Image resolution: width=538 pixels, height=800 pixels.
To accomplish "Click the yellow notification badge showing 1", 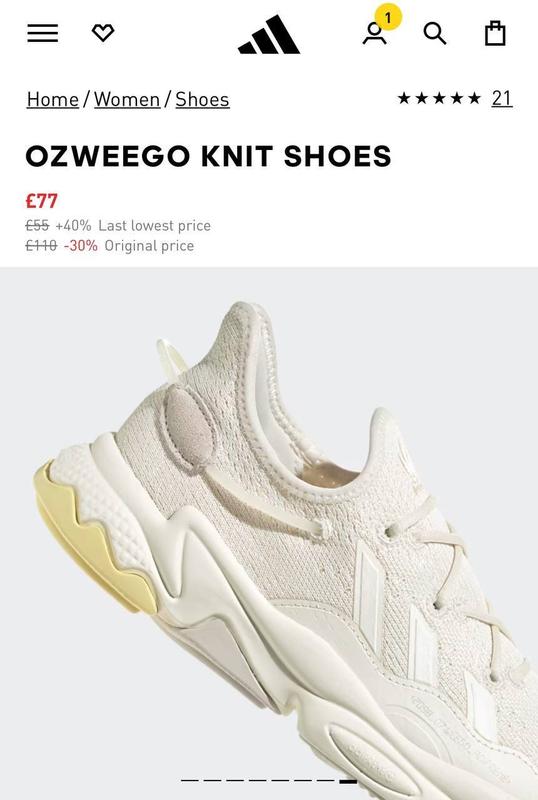I will (x=388, y=18).
